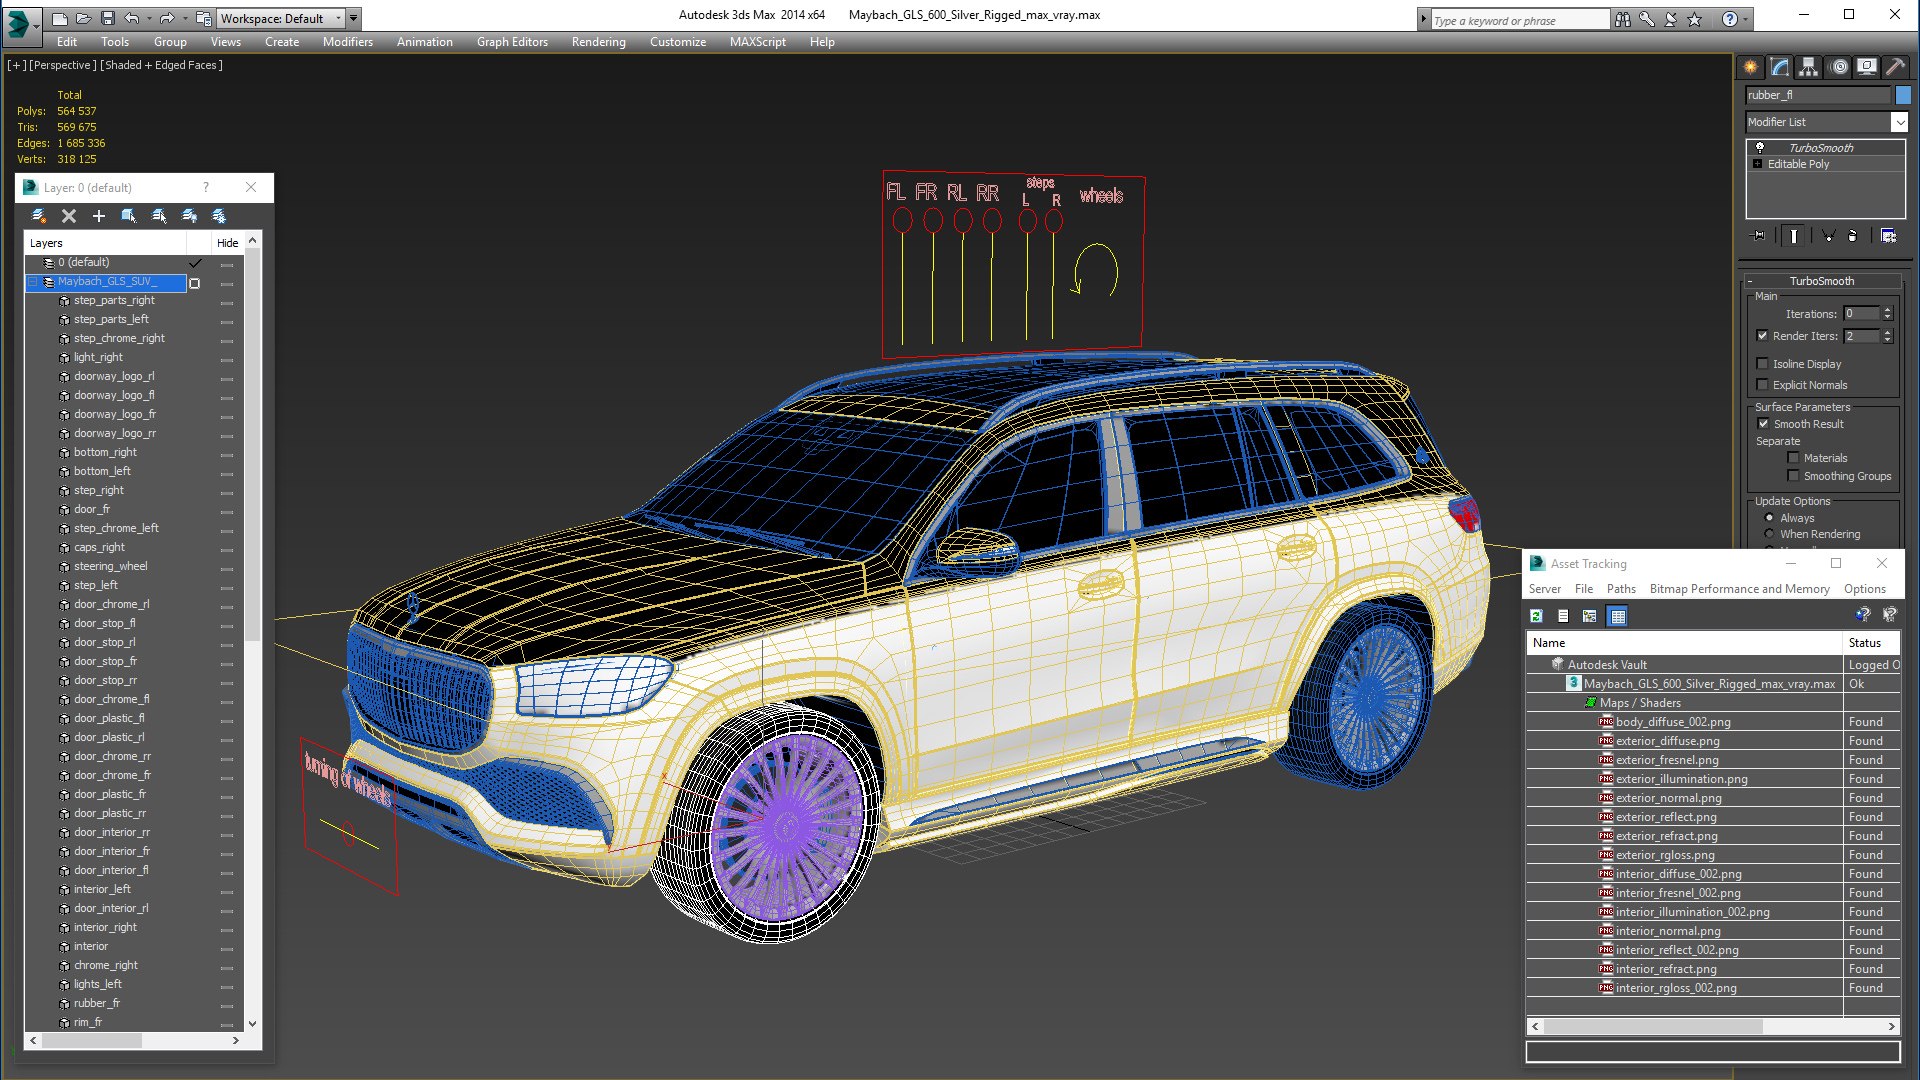This screenshot has height=1080, width=1920.
Task: Click Create New Layer icon in Layer panel
Action: (39, 216)
